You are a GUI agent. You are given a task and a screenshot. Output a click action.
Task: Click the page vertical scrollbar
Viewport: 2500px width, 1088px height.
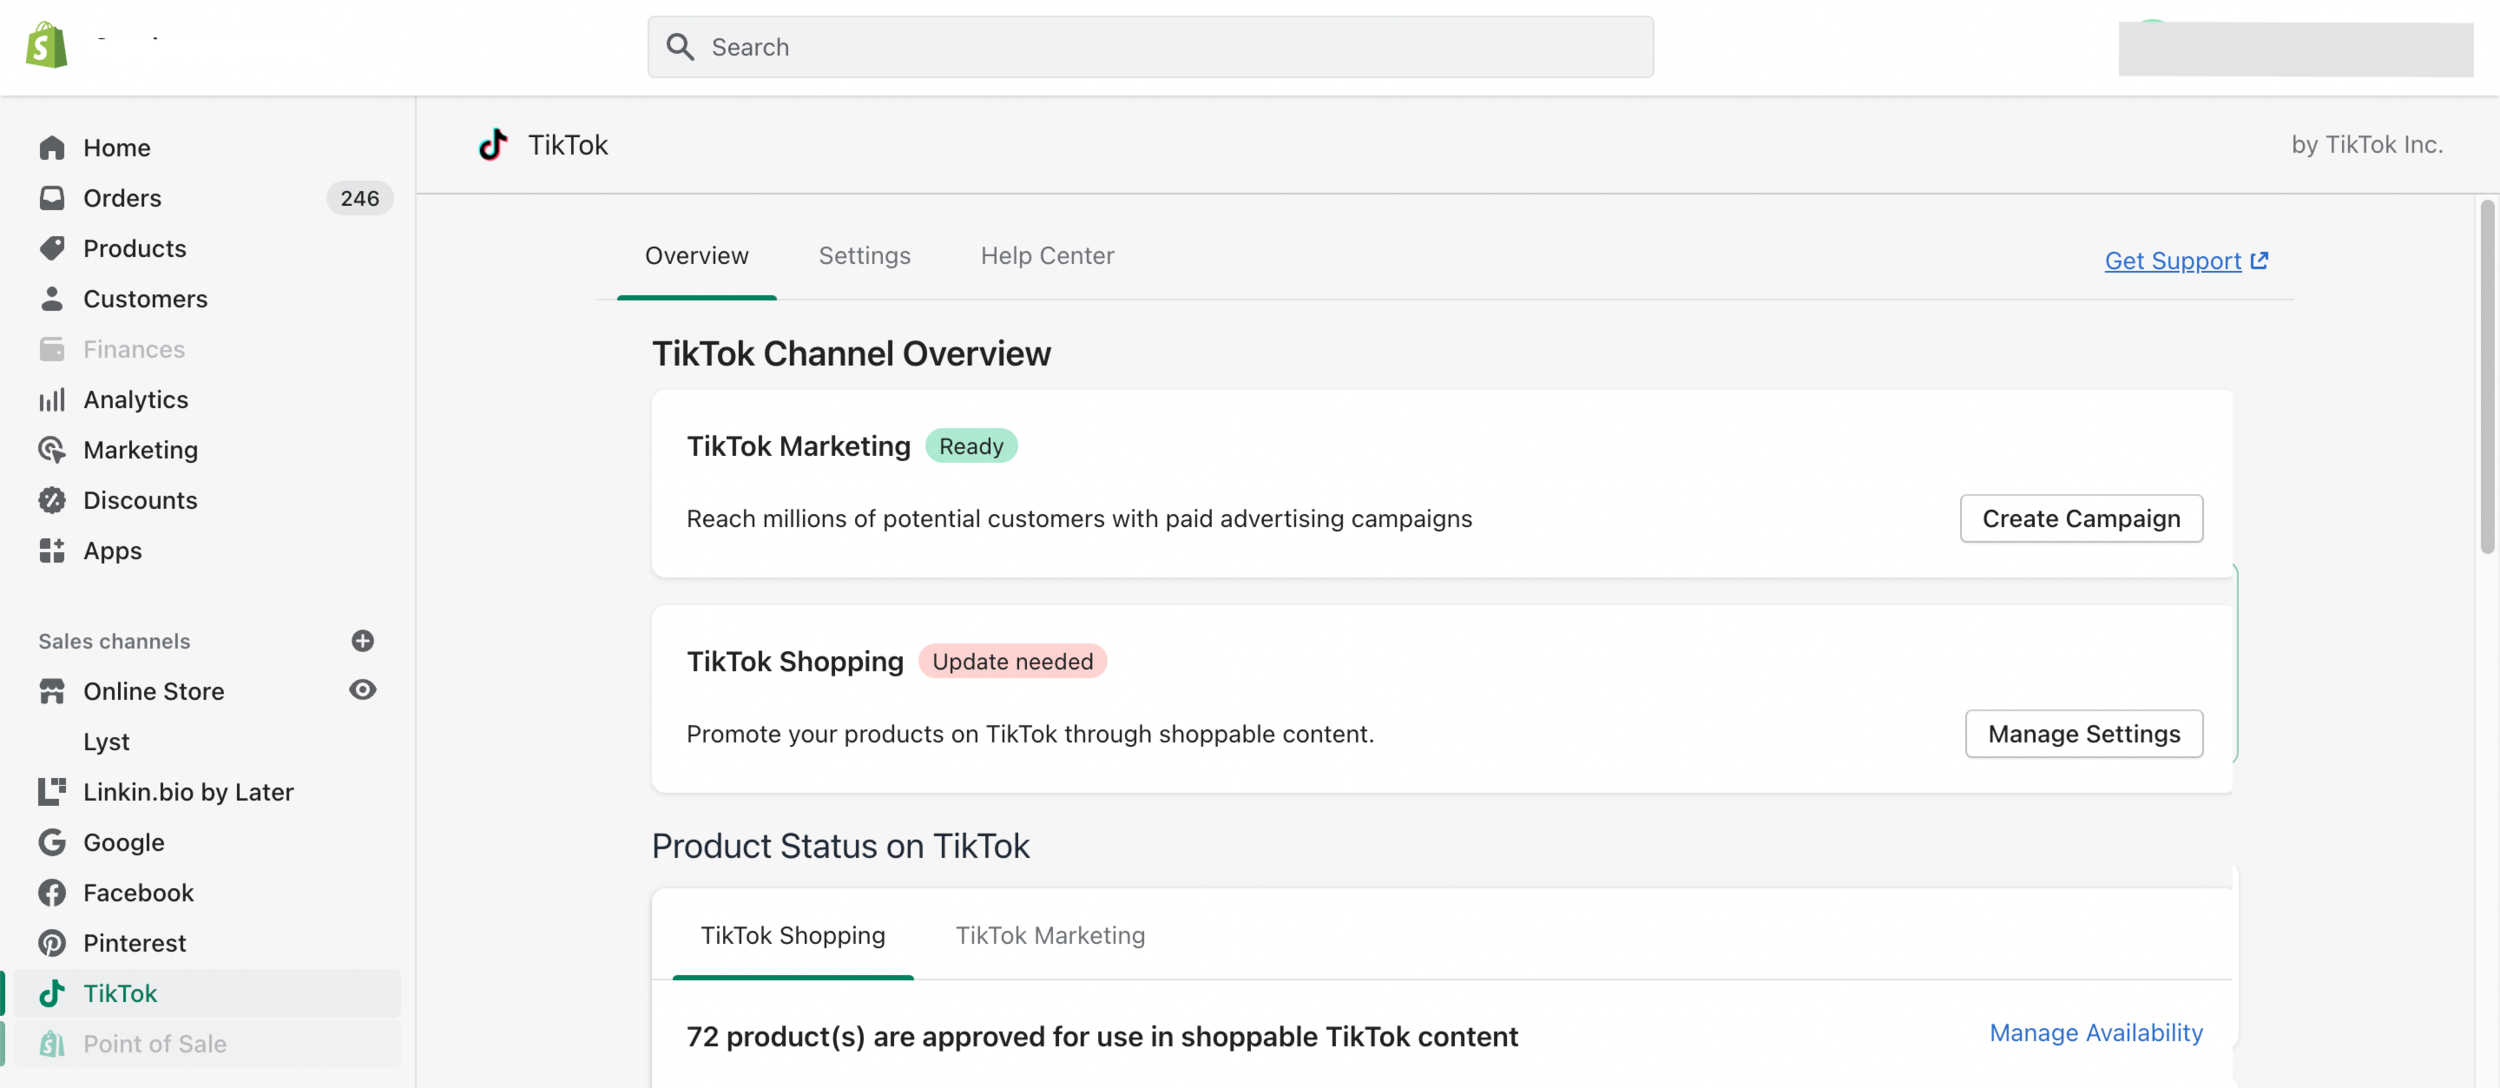pyautogui.click(x=2487, y=376)
